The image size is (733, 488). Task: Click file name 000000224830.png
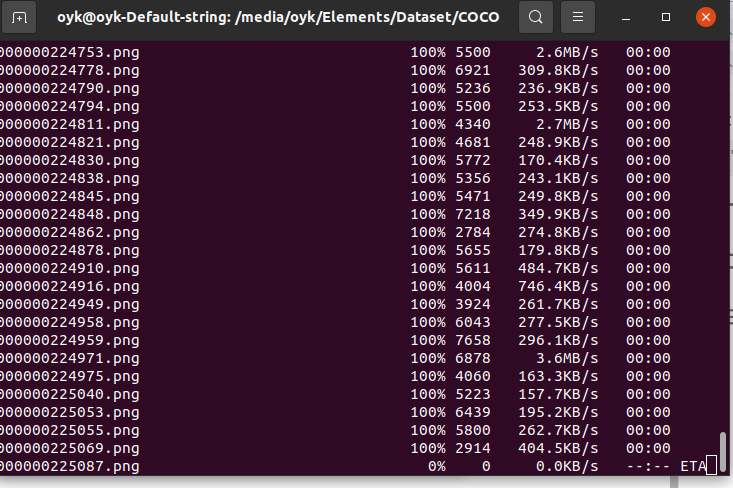70,160
